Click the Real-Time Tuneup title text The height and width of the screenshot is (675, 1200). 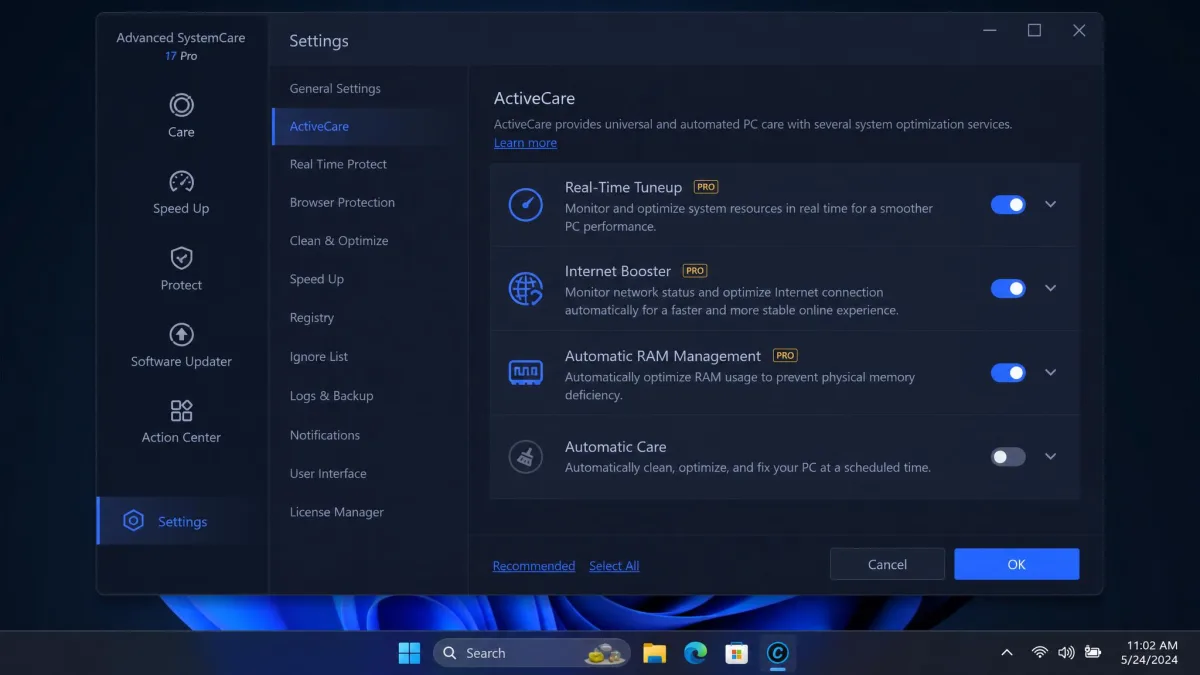(623, 187)
